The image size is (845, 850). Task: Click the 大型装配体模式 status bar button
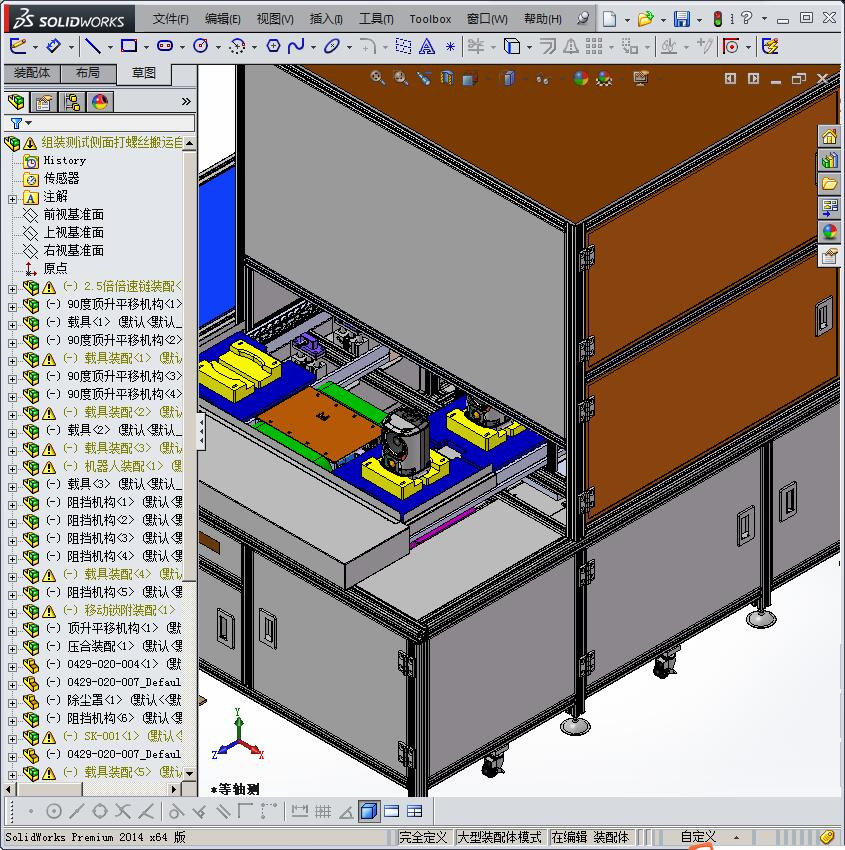coord(499,837)
